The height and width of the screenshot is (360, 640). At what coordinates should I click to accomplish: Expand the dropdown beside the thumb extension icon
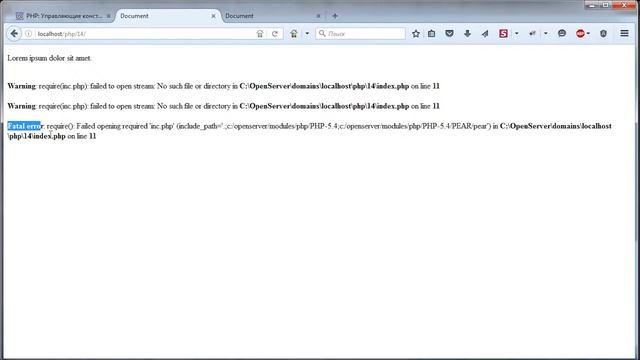(x=545, y=33)
